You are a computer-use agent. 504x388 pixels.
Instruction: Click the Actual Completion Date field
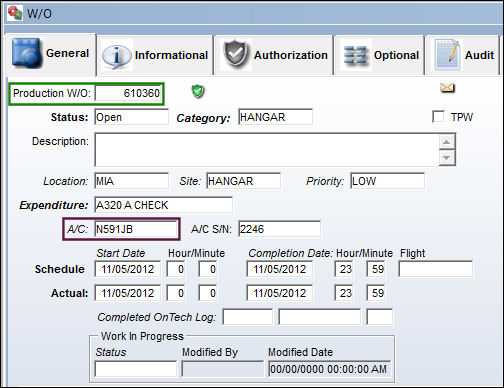280,293
